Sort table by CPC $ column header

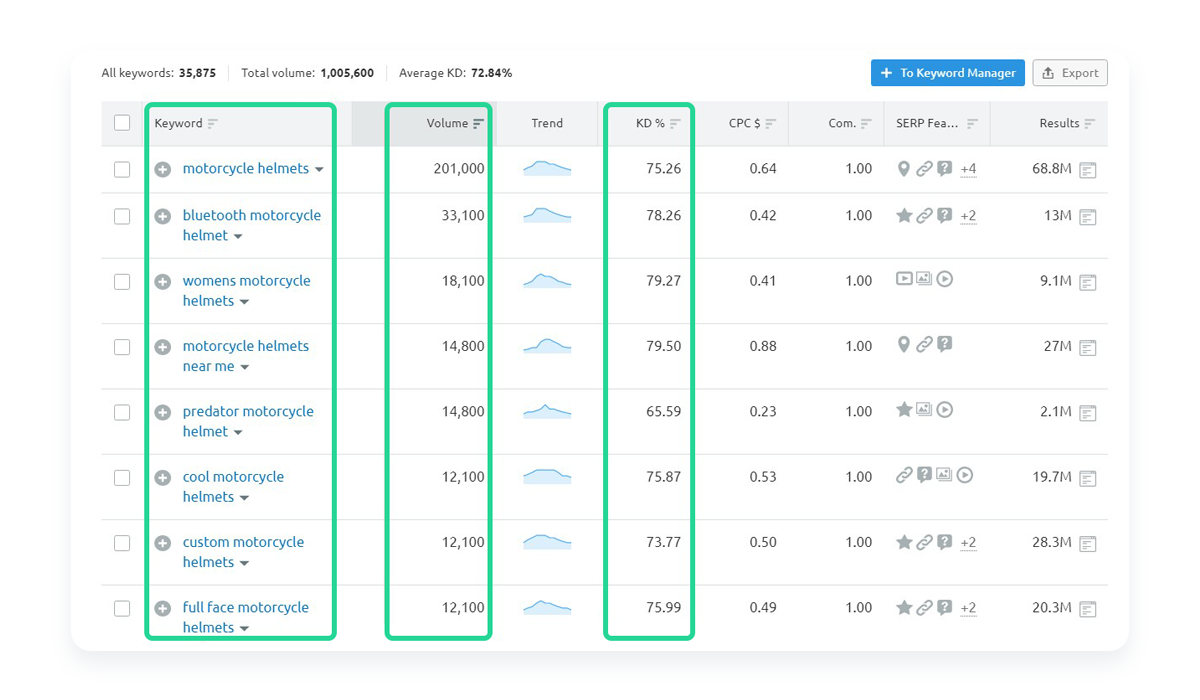(x=752, y=123)
